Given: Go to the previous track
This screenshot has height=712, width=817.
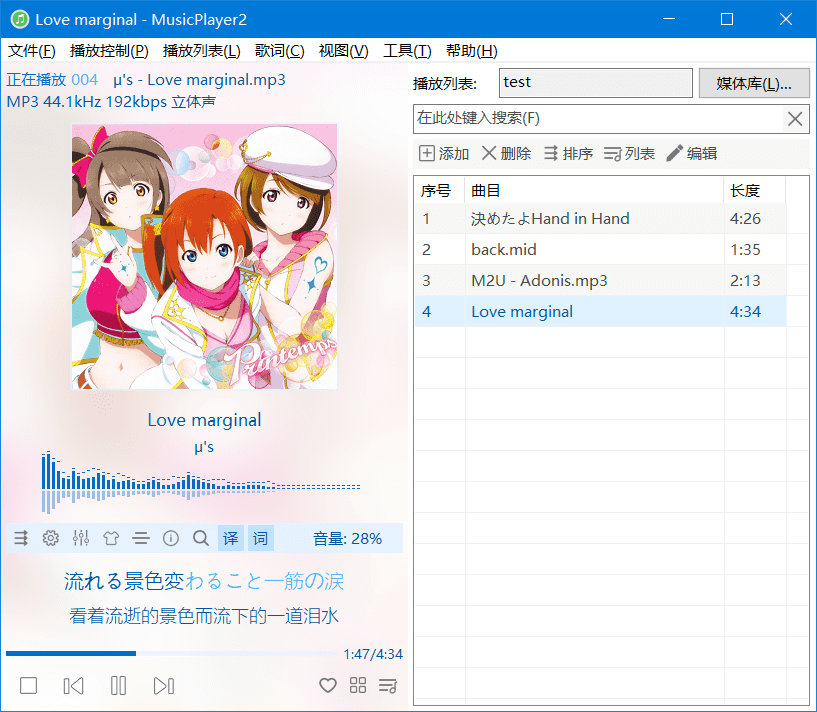Looking at the screenshot, I should [x=73, y=685].
